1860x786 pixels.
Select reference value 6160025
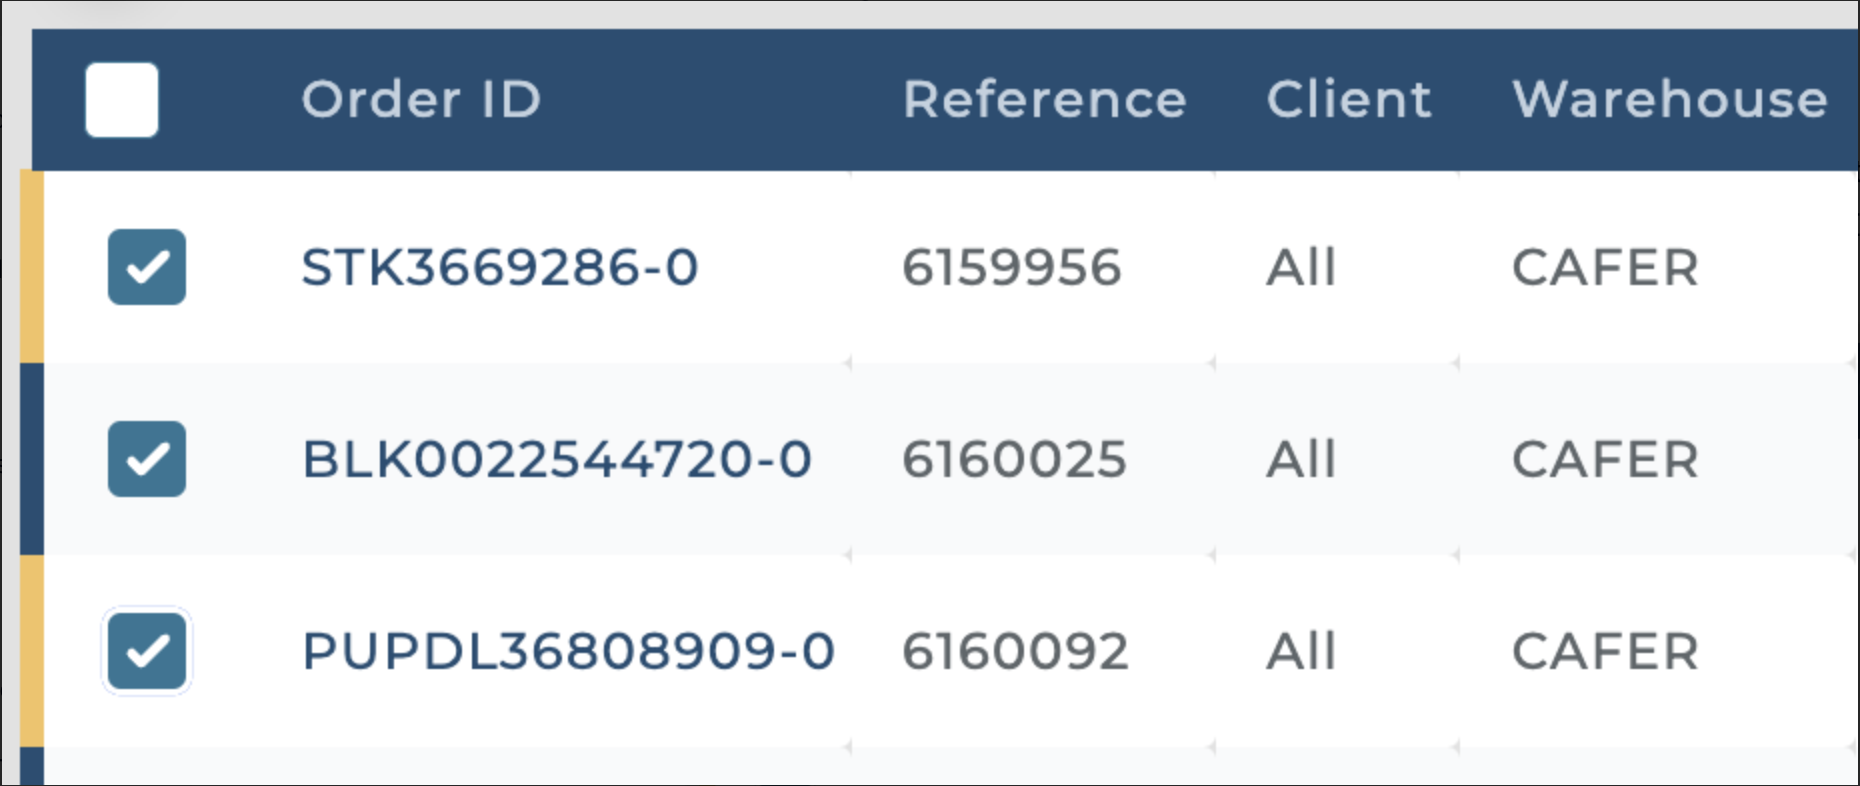(x=1015, y=459)
